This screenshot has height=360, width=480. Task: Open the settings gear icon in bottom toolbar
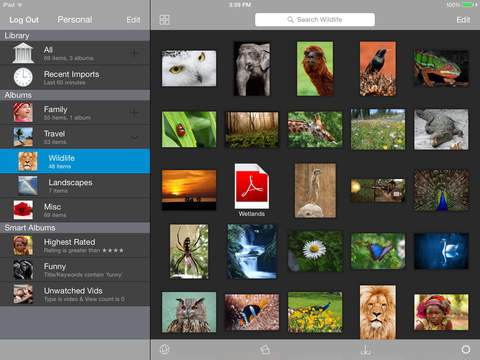[x=466, y=349]
